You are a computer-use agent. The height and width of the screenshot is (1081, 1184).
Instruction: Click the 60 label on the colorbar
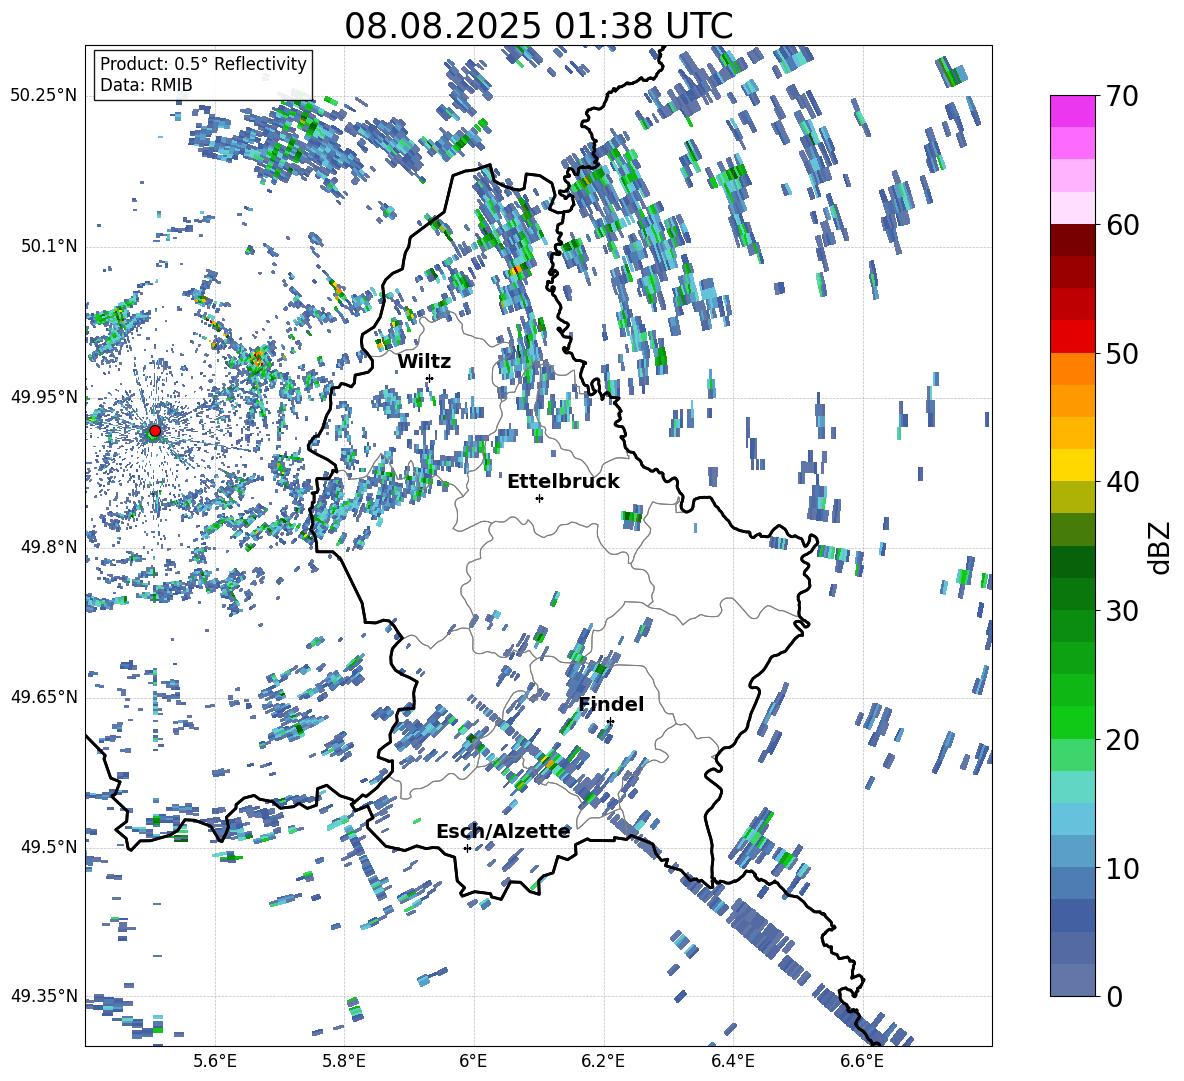click(1121, 225)
